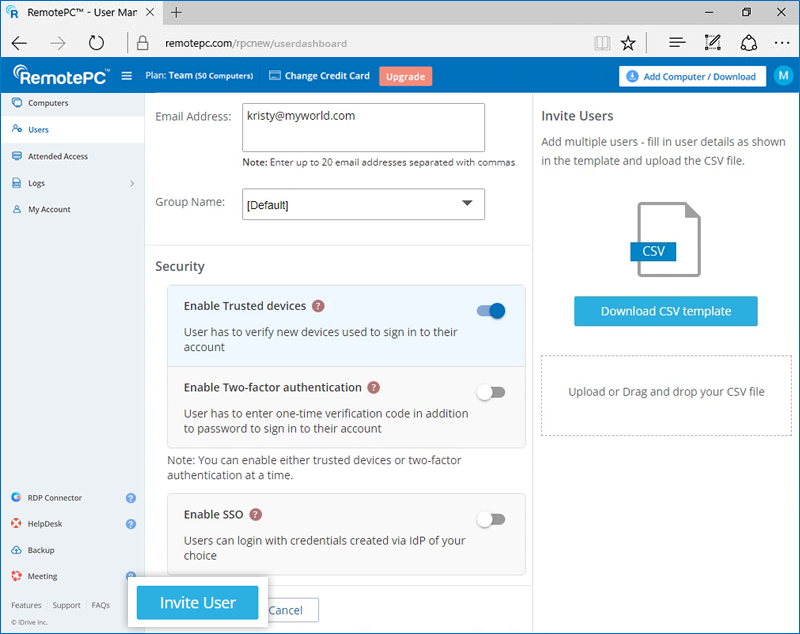800x634 pixels.
Task: Open the FAQs footer link
Action: pos(101,605)
